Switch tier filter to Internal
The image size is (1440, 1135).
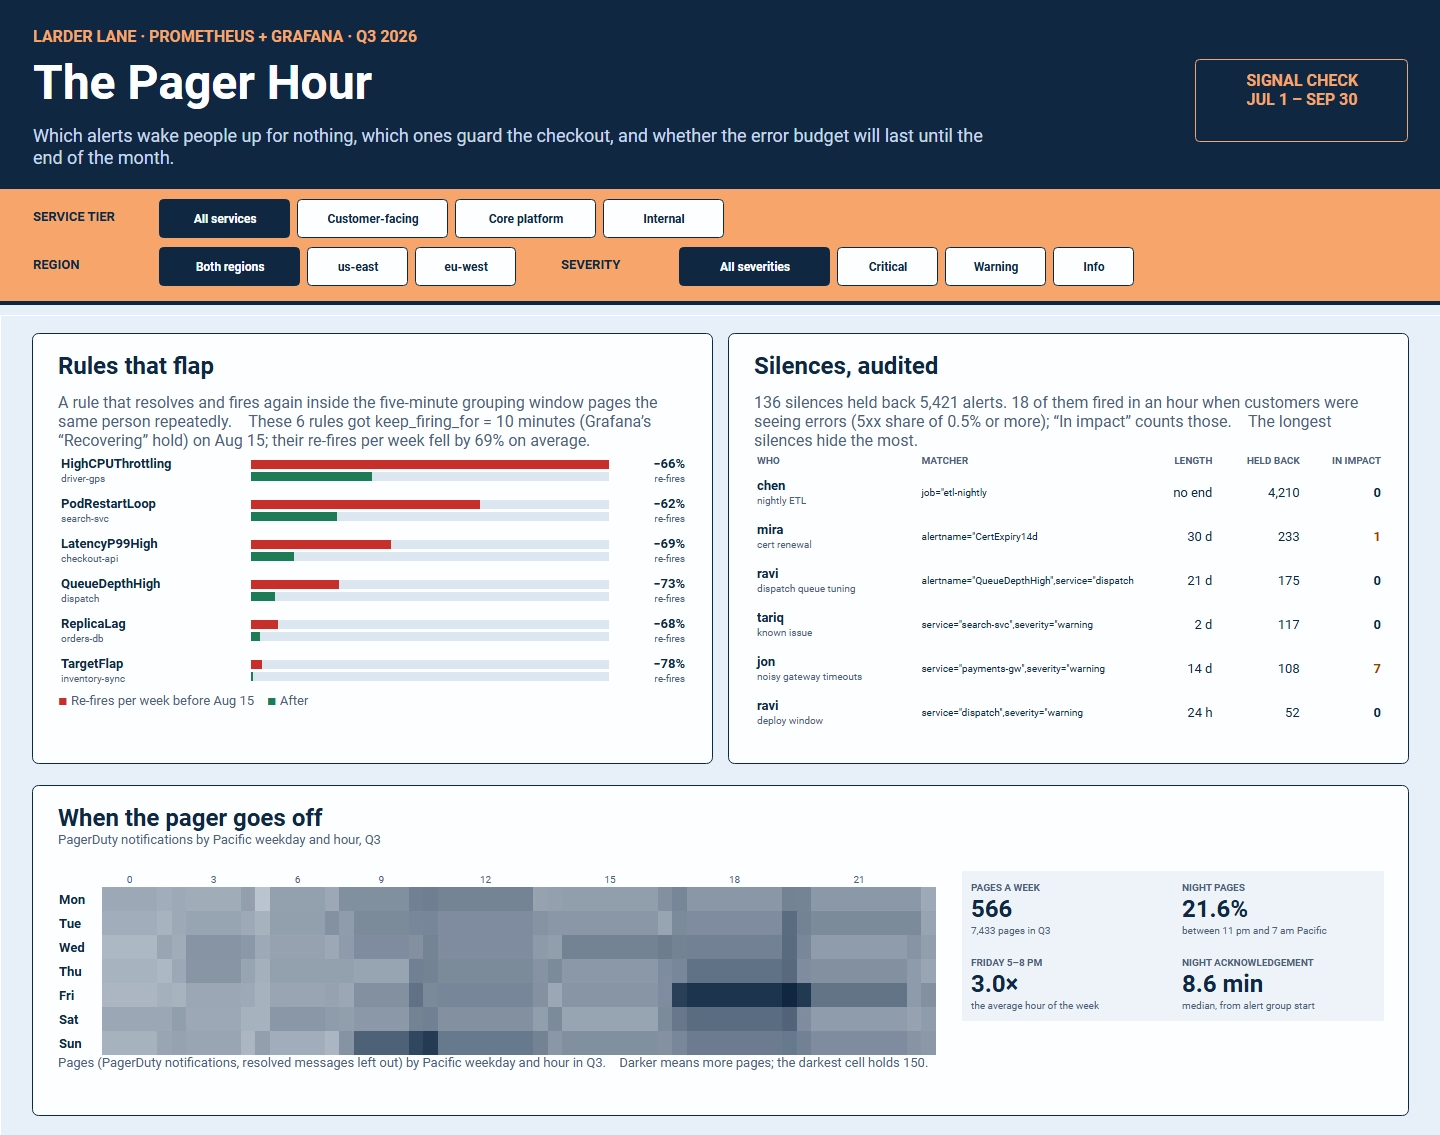(664, 219)
